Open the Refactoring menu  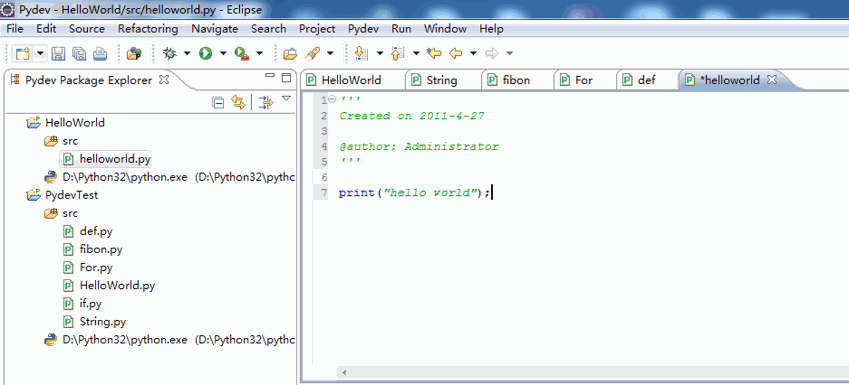148,29
